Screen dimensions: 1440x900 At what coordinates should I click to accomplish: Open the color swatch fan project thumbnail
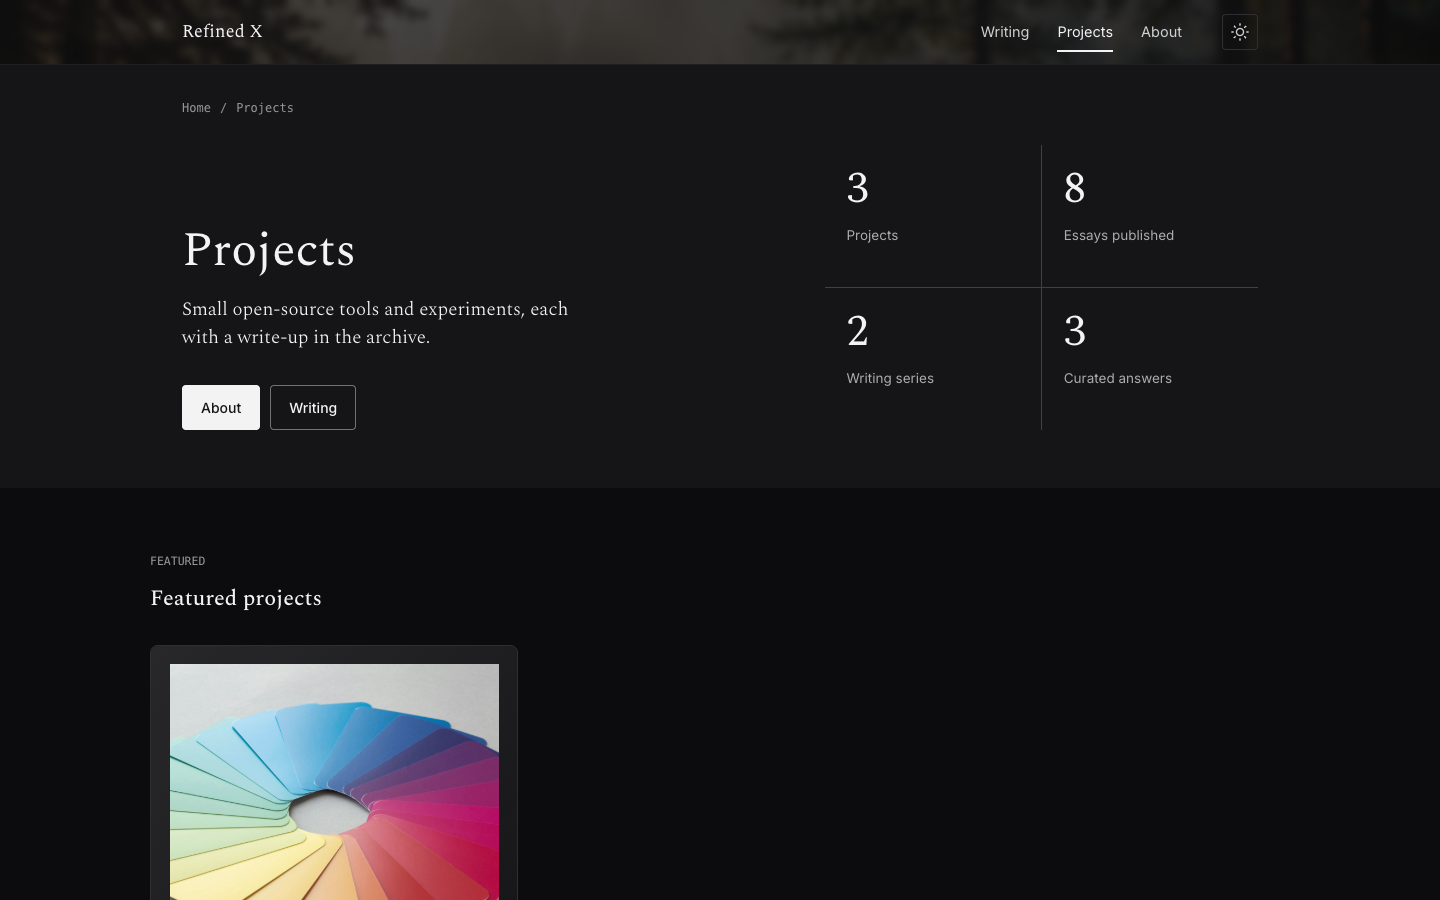point(334,782)
